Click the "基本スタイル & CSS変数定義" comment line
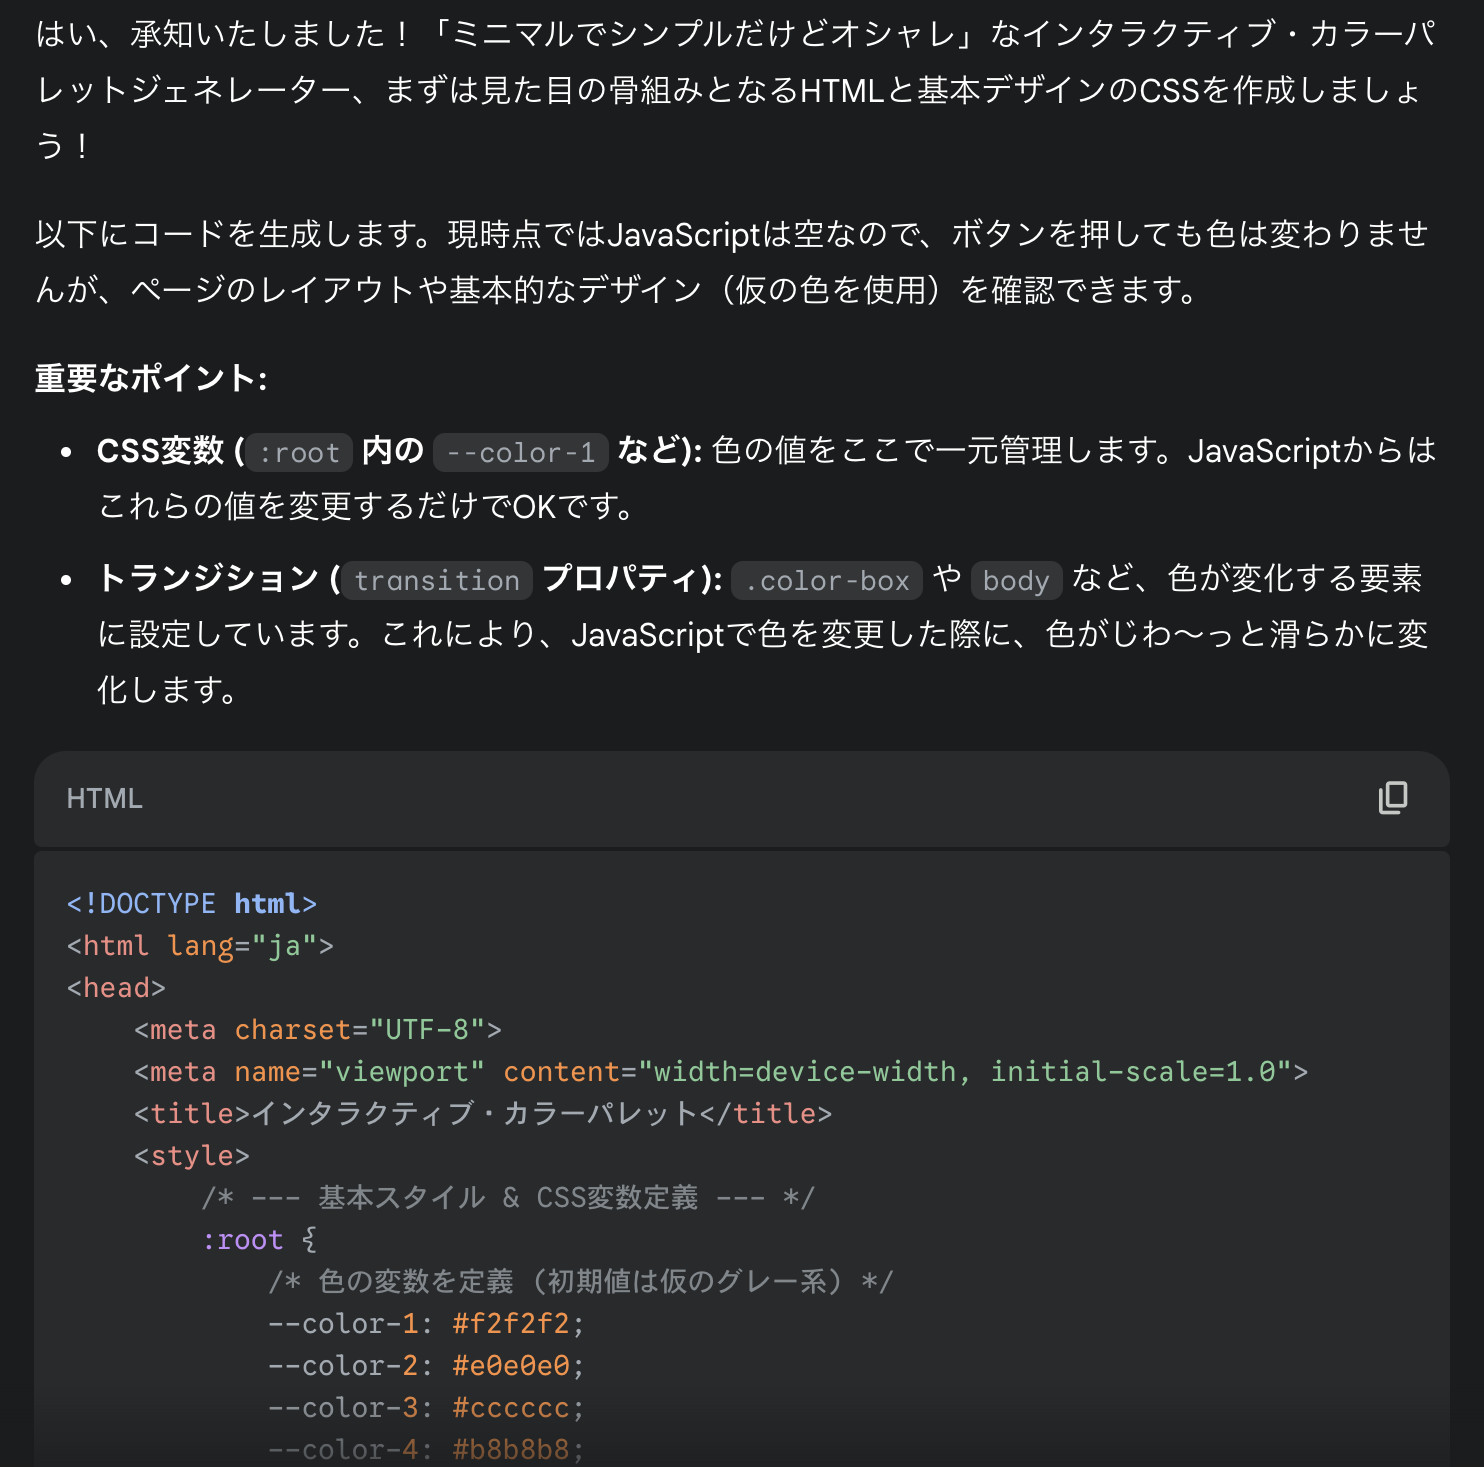The height and width of the screenshot is (1467, 1484). point(509,1198)
